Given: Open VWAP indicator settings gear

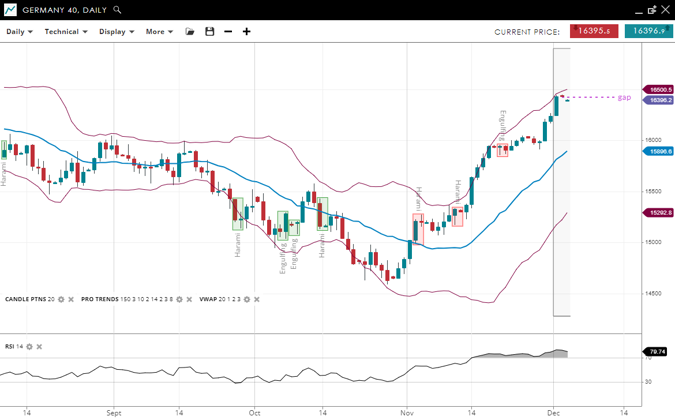Looking at the screenshot, I should click(246, 299).
